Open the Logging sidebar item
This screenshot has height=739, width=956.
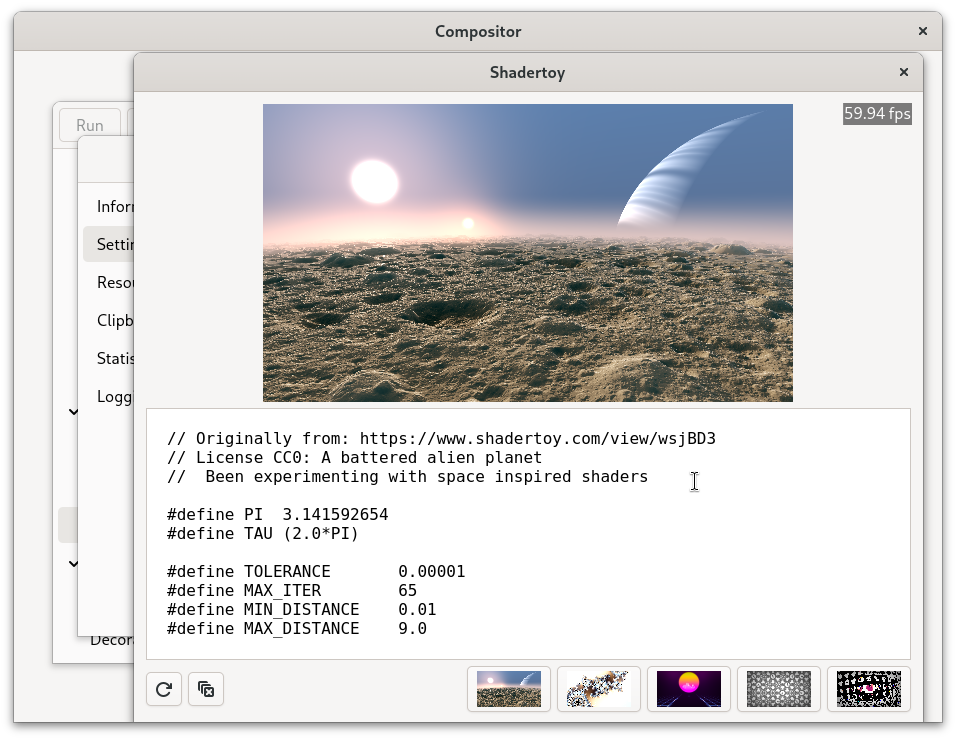(x=114, y=396)
